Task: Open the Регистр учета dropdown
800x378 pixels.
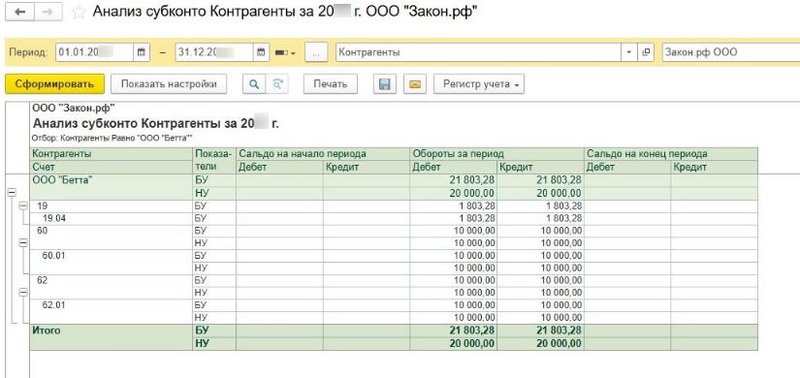Action: click(x=479, y=84)
